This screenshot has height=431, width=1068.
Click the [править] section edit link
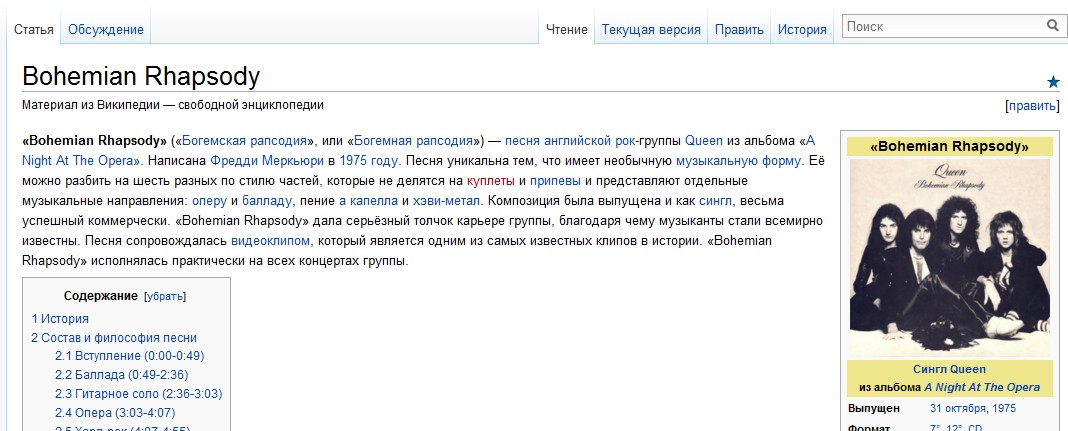tap(1033, 106)
